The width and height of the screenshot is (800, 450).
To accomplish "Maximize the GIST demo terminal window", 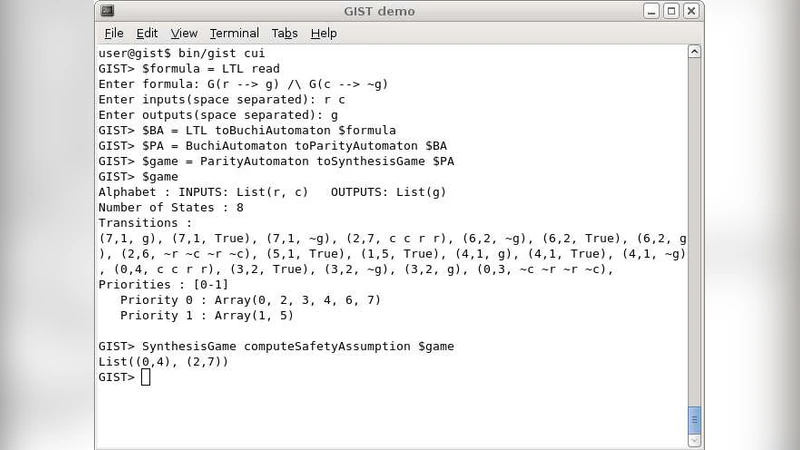I will 672,11.
